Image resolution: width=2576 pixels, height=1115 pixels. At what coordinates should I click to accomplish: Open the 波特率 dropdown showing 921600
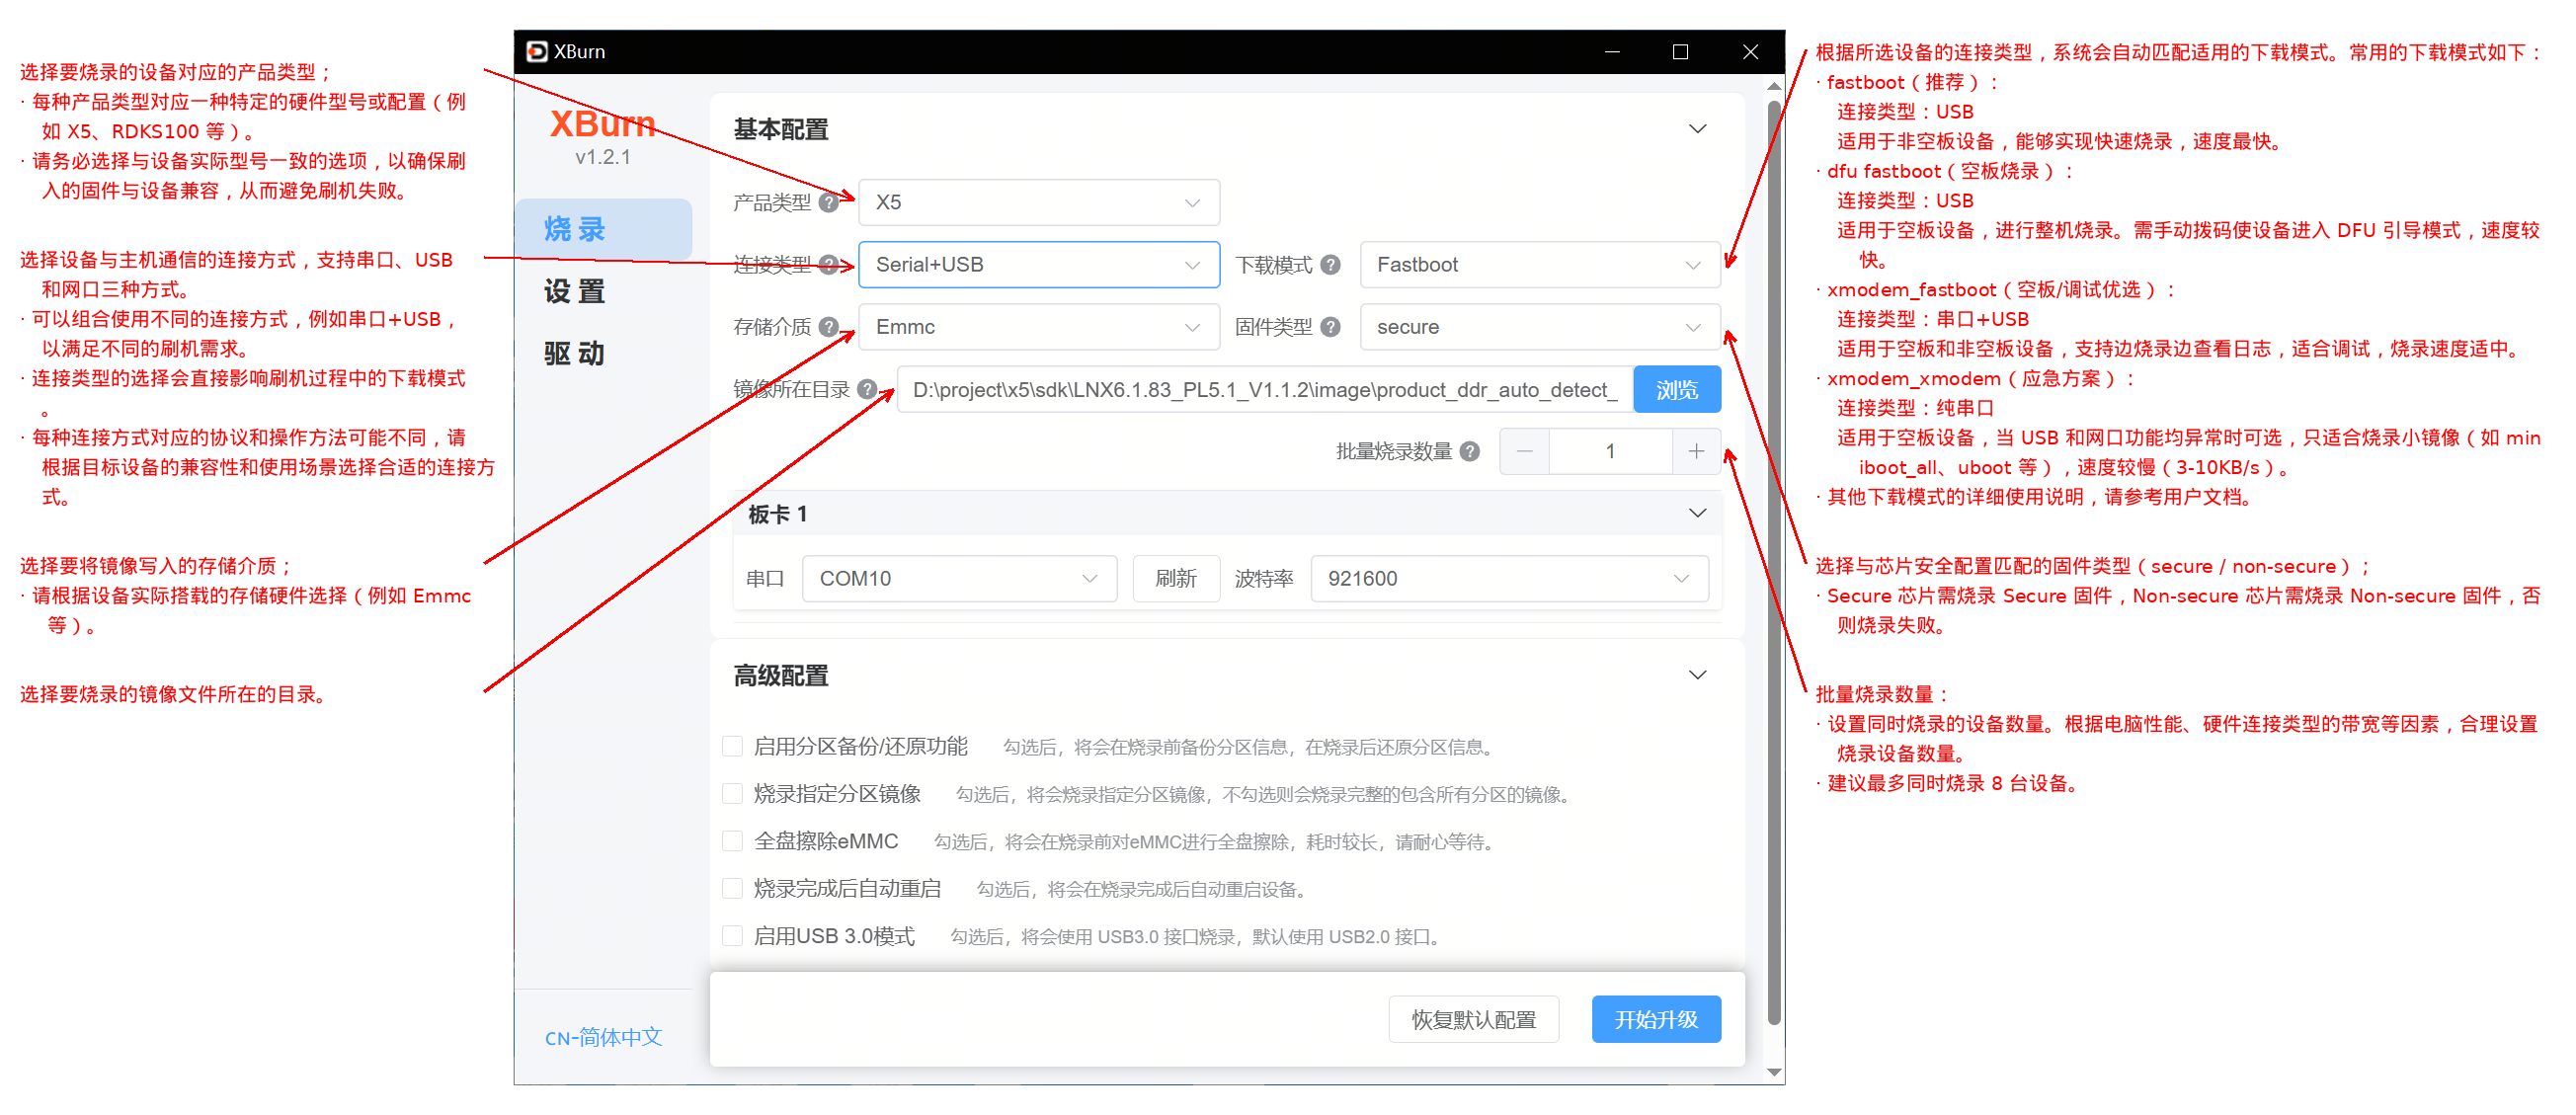1509,579
